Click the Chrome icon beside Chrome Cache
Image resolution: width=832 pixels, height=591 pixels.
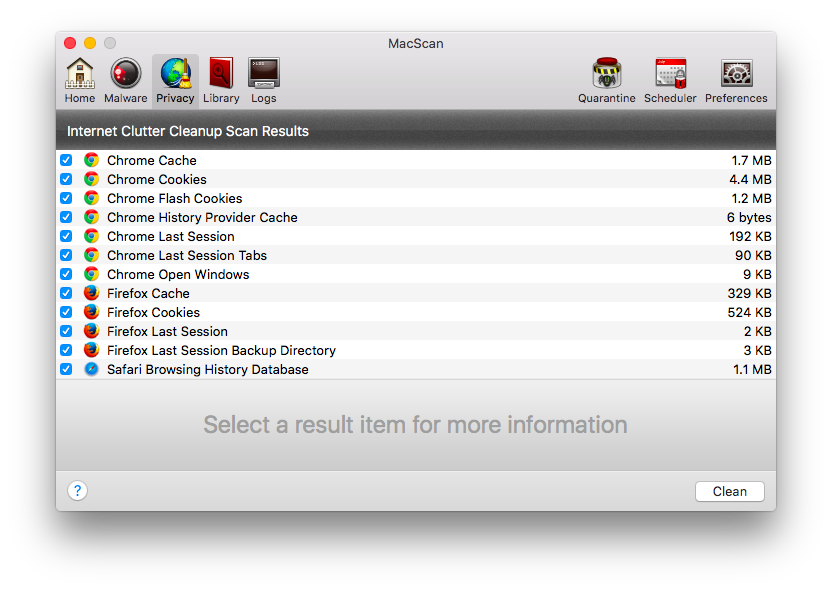(91, 160)
